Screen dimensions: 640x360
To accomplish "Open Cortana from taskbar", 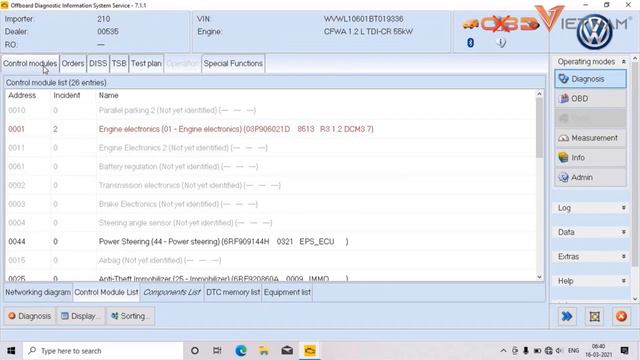I will (x=195, y=351).
